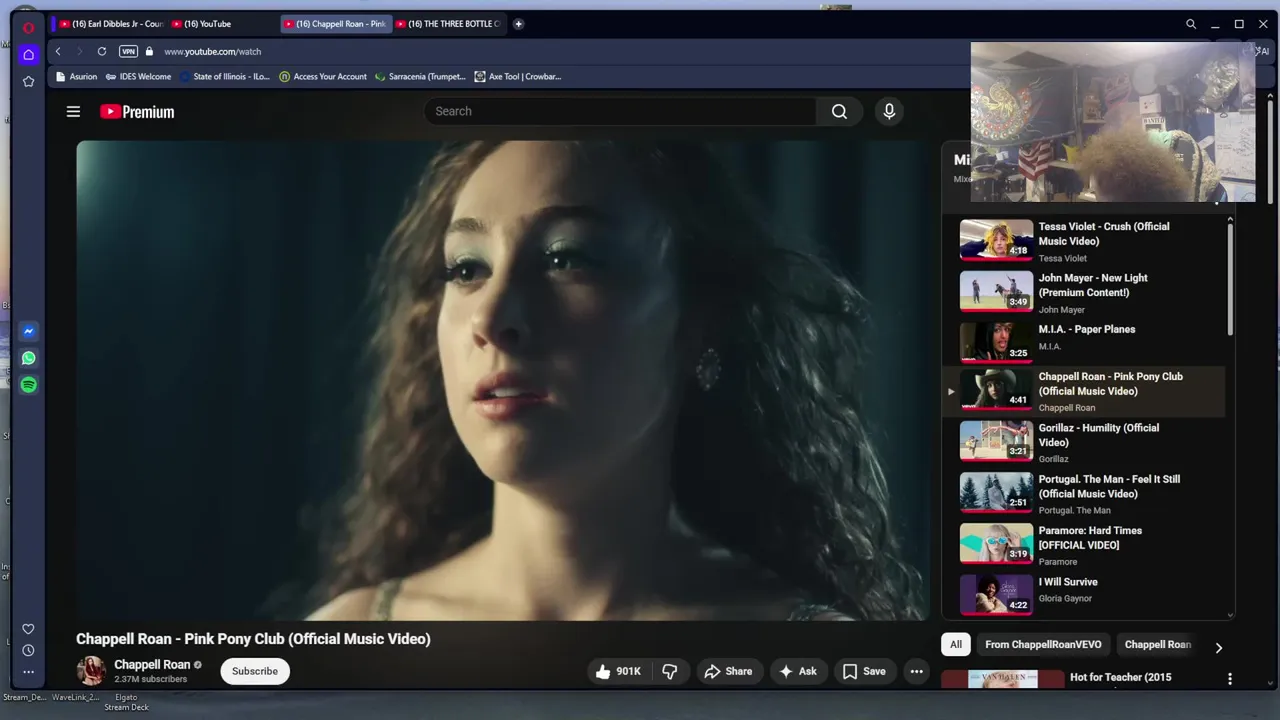Image resolution: width=1280 pixels, height=720 pixels.
Task: Subscribe to the Chappell Roan channel
Action: coord(255,671)
